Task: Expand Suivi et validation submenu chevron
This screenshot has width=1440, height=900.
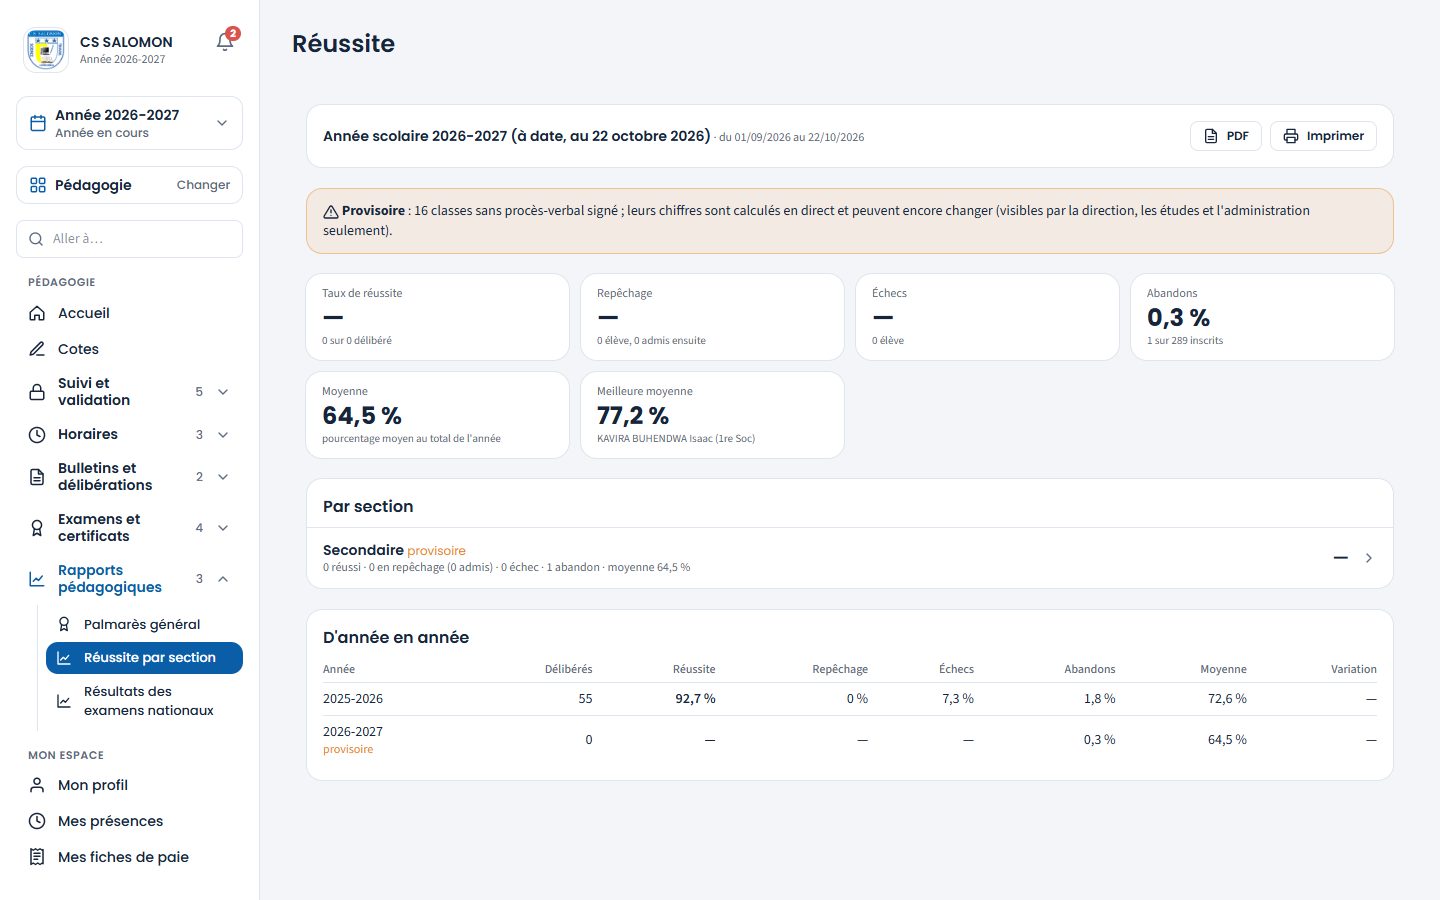Action: [x=223, y=392]
